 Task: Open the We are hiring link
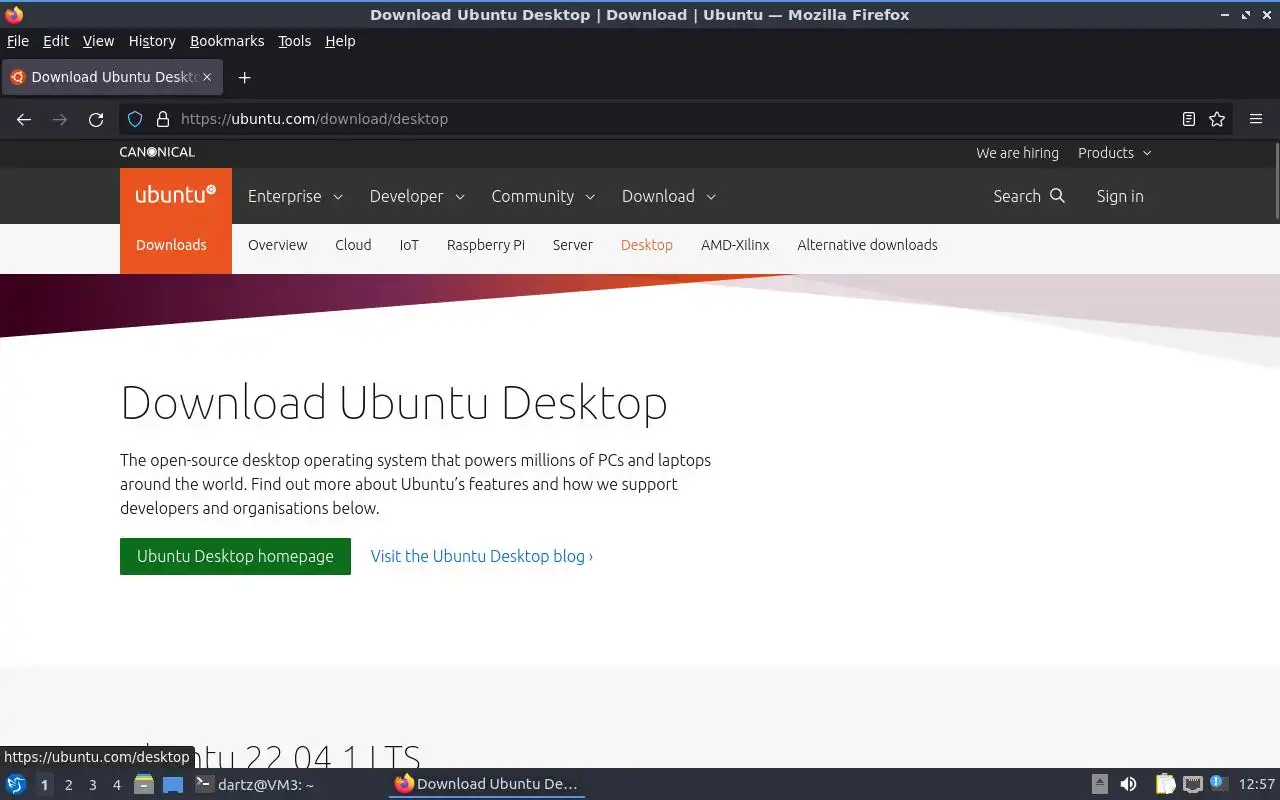[1017, 153]
